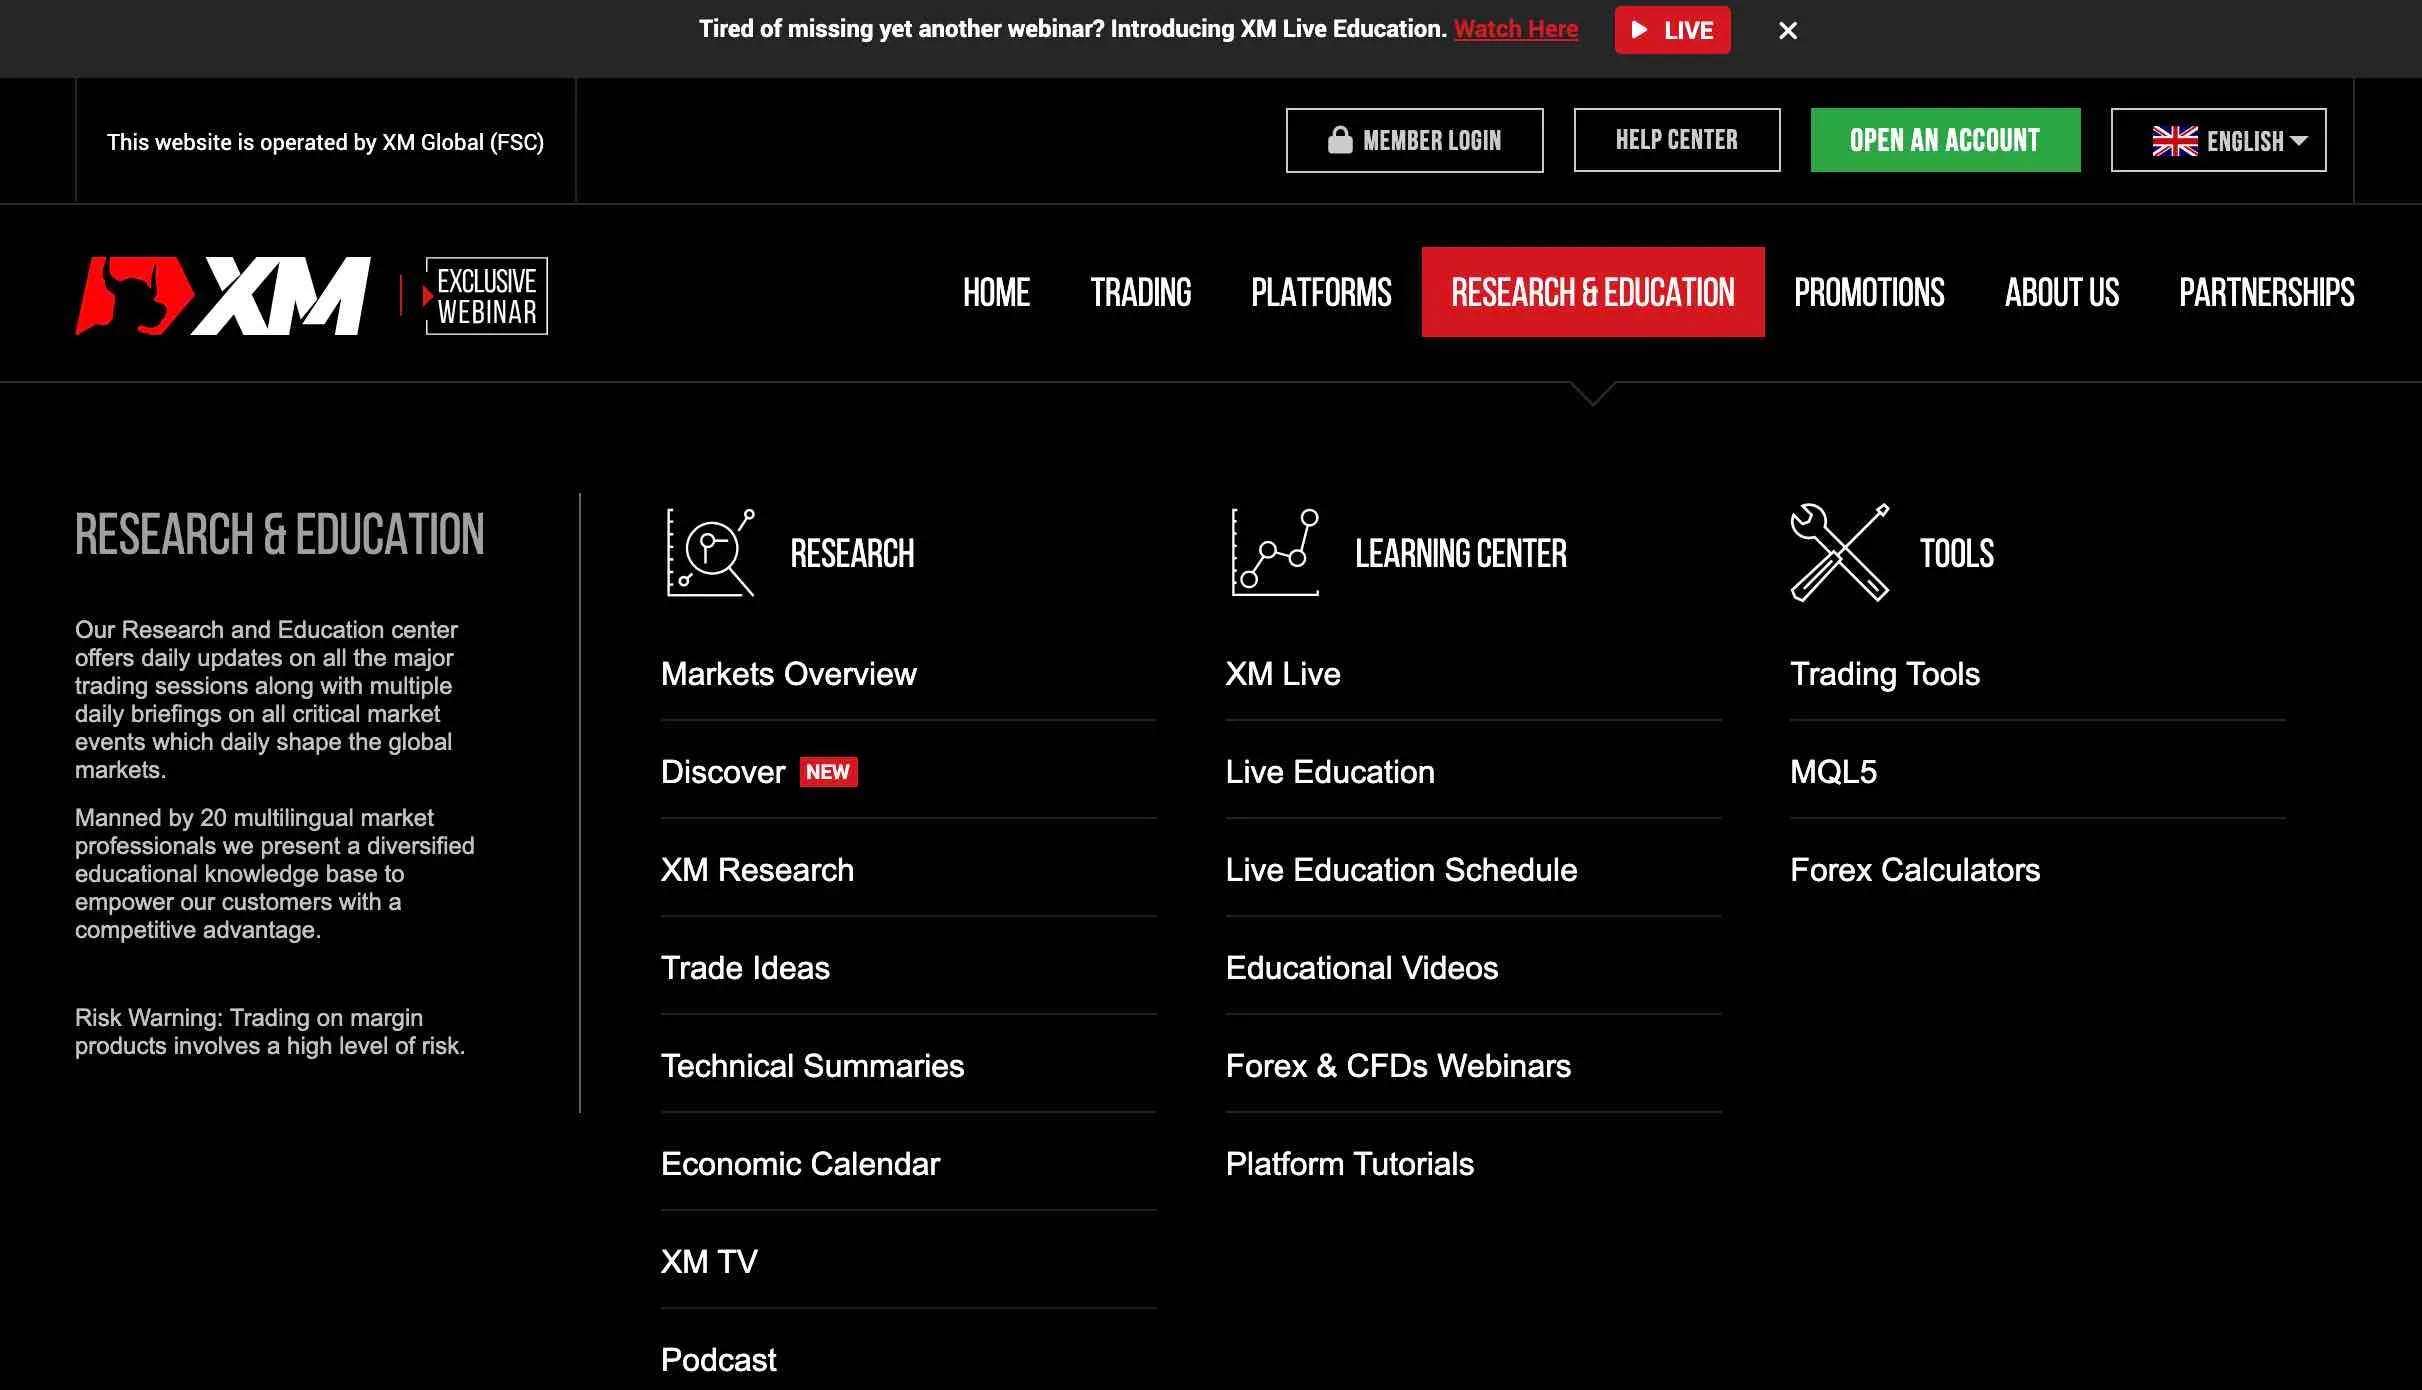Open the About Us menu

[2062, 292]
